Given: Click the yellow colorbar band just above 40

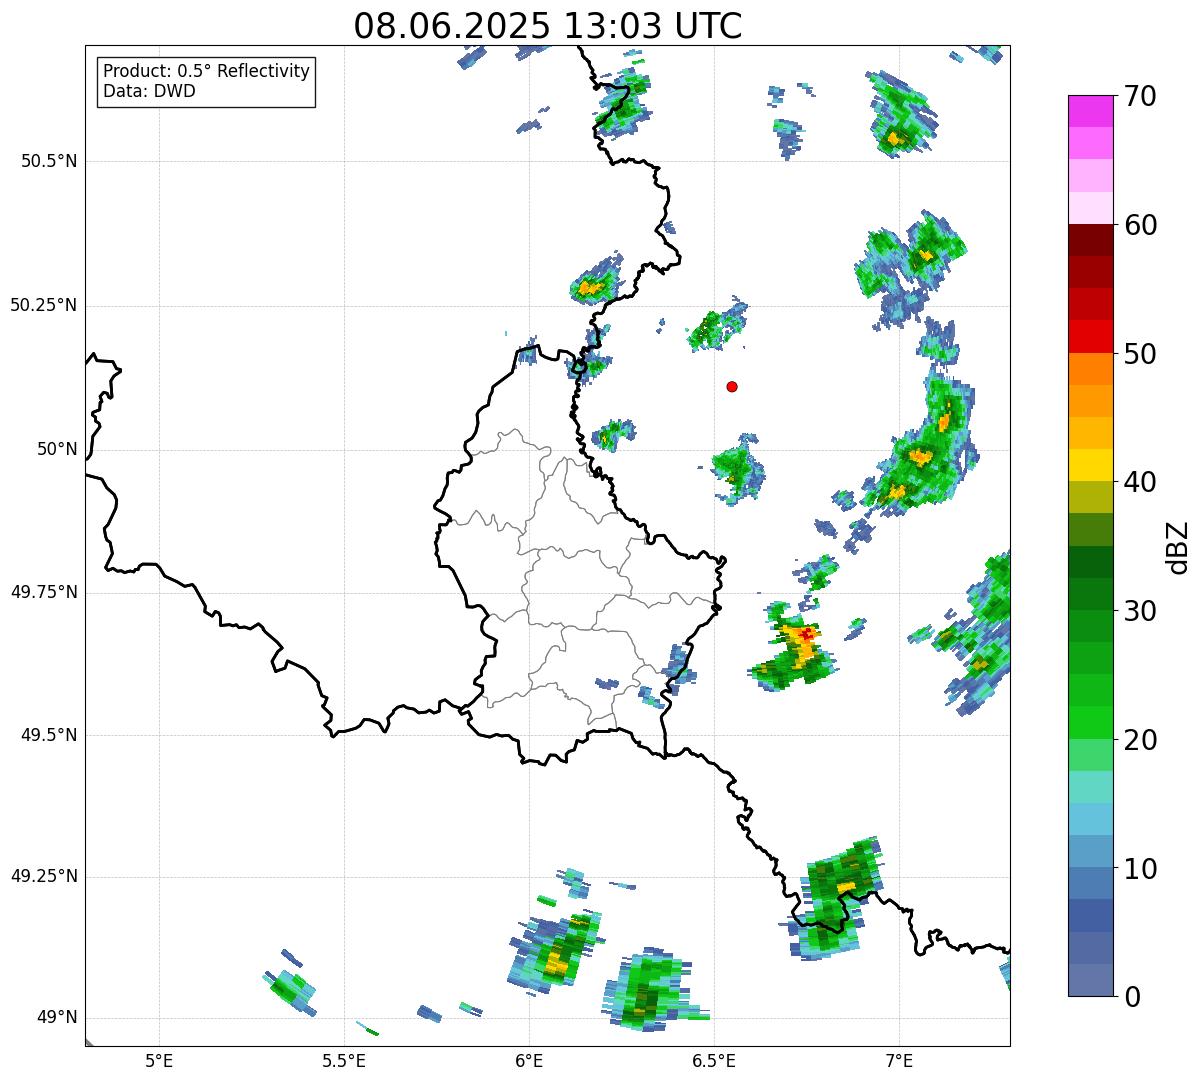Looking at the screenshot, I should pos(1090,465).
